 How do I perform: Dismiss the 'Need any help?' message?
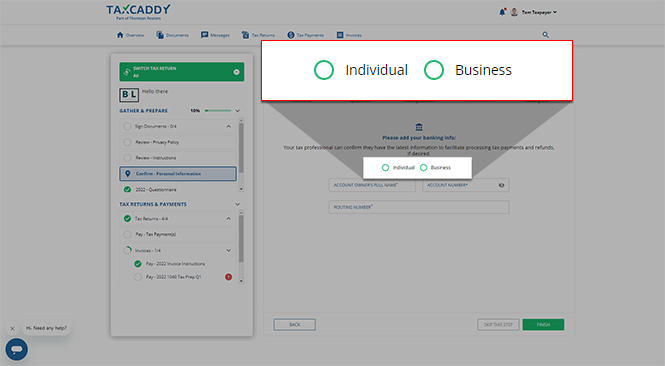[x=12, y=328]
